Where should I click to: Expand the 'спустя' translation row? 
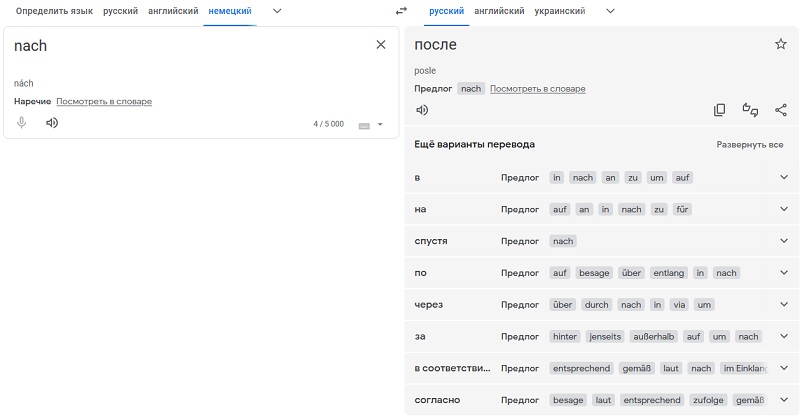coord(784,241)
